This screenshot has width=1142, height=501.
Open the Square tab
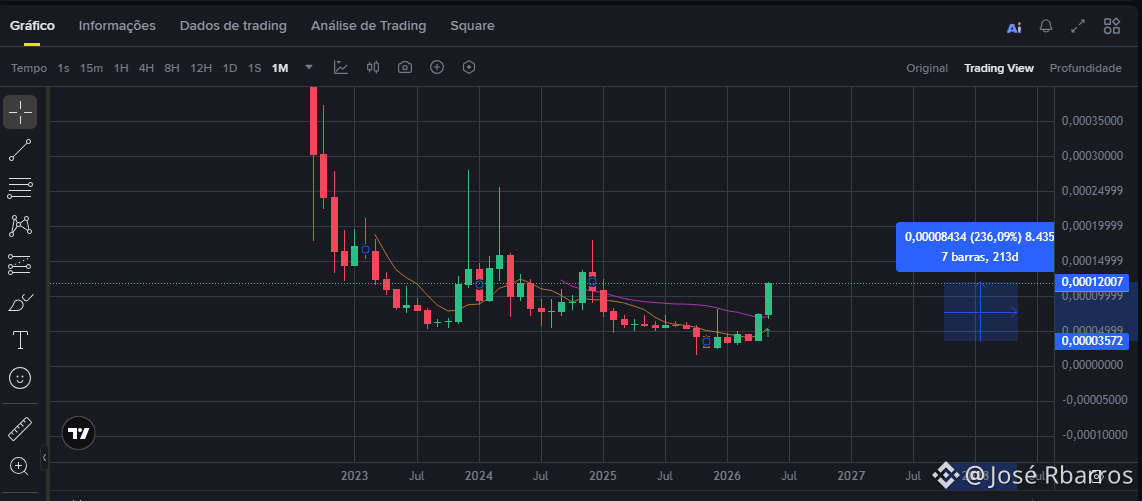(x=472, y=25)
